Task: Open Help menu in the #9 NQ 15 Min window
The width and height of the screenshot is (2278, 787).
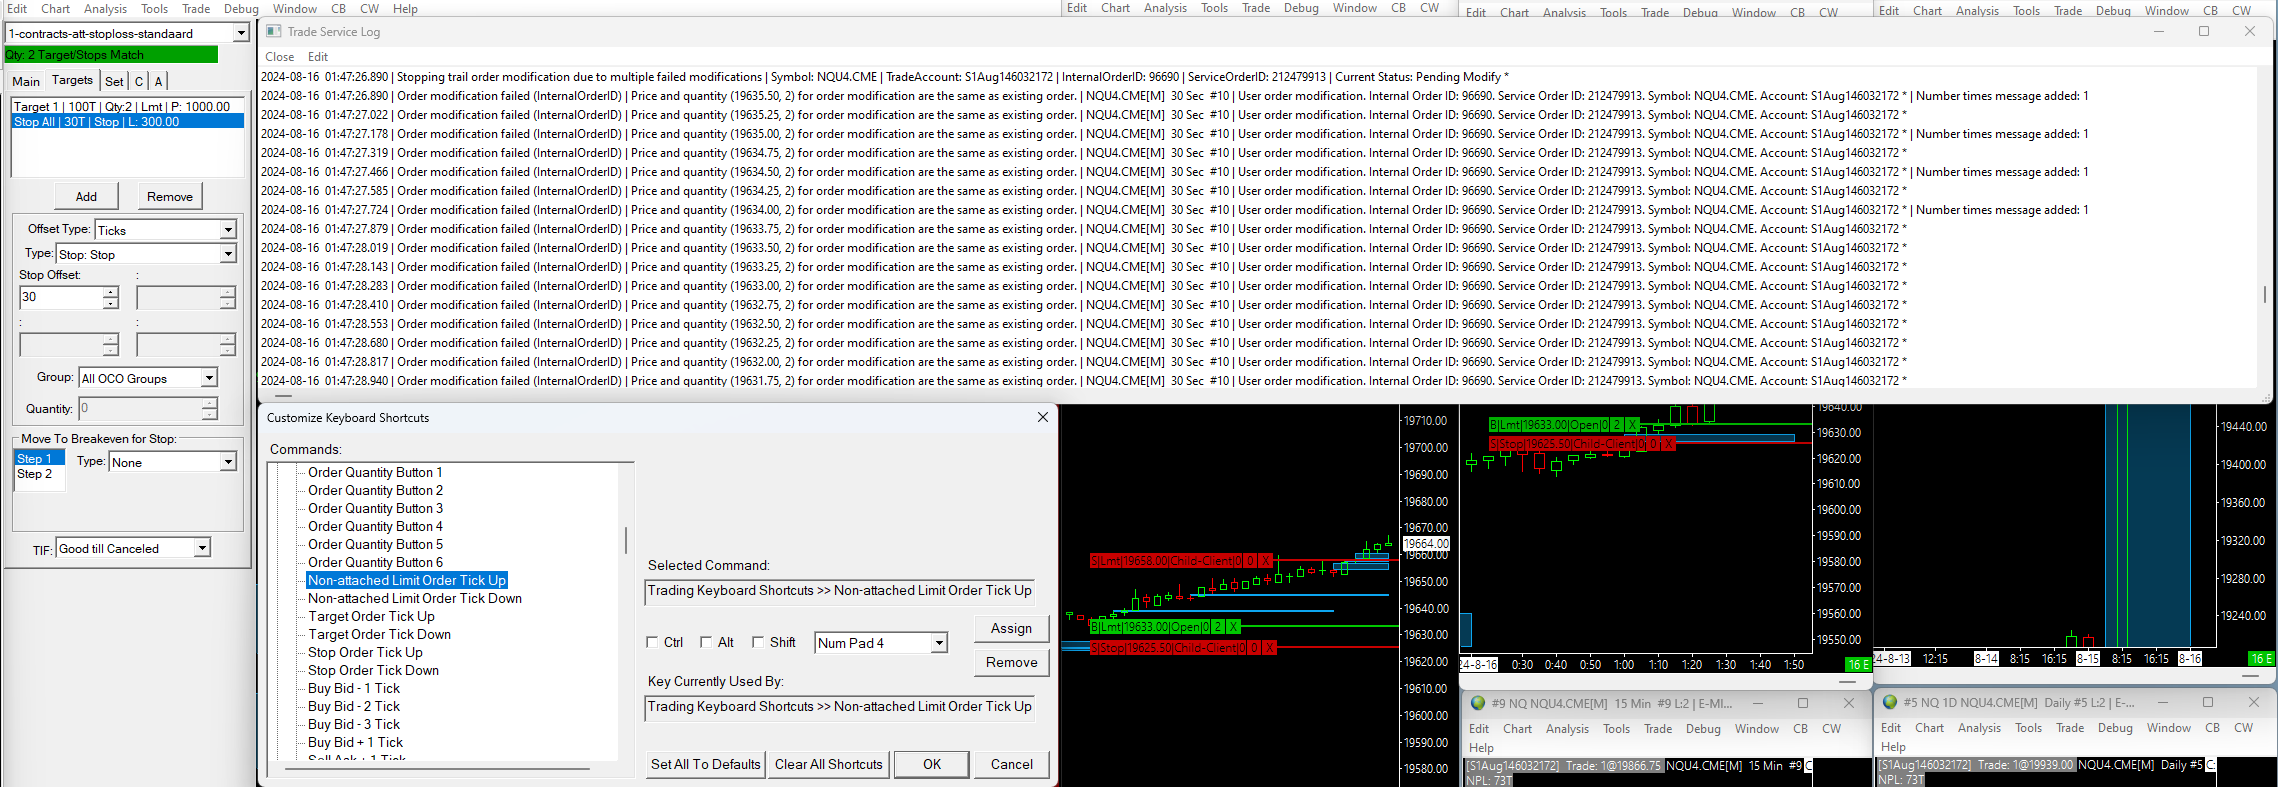Action: pyautogui.click(x=1481, y=748)
